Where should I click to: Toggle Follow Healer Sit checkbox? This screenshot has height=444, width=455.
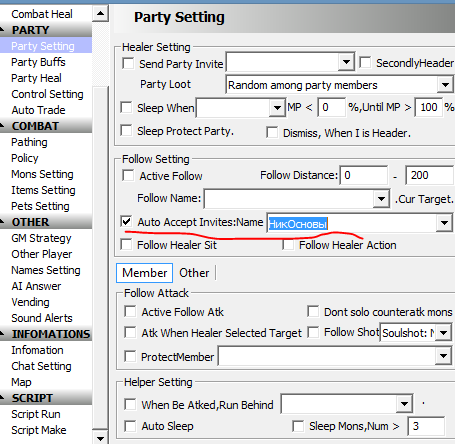pyautogui.click(x=126, y=244)
